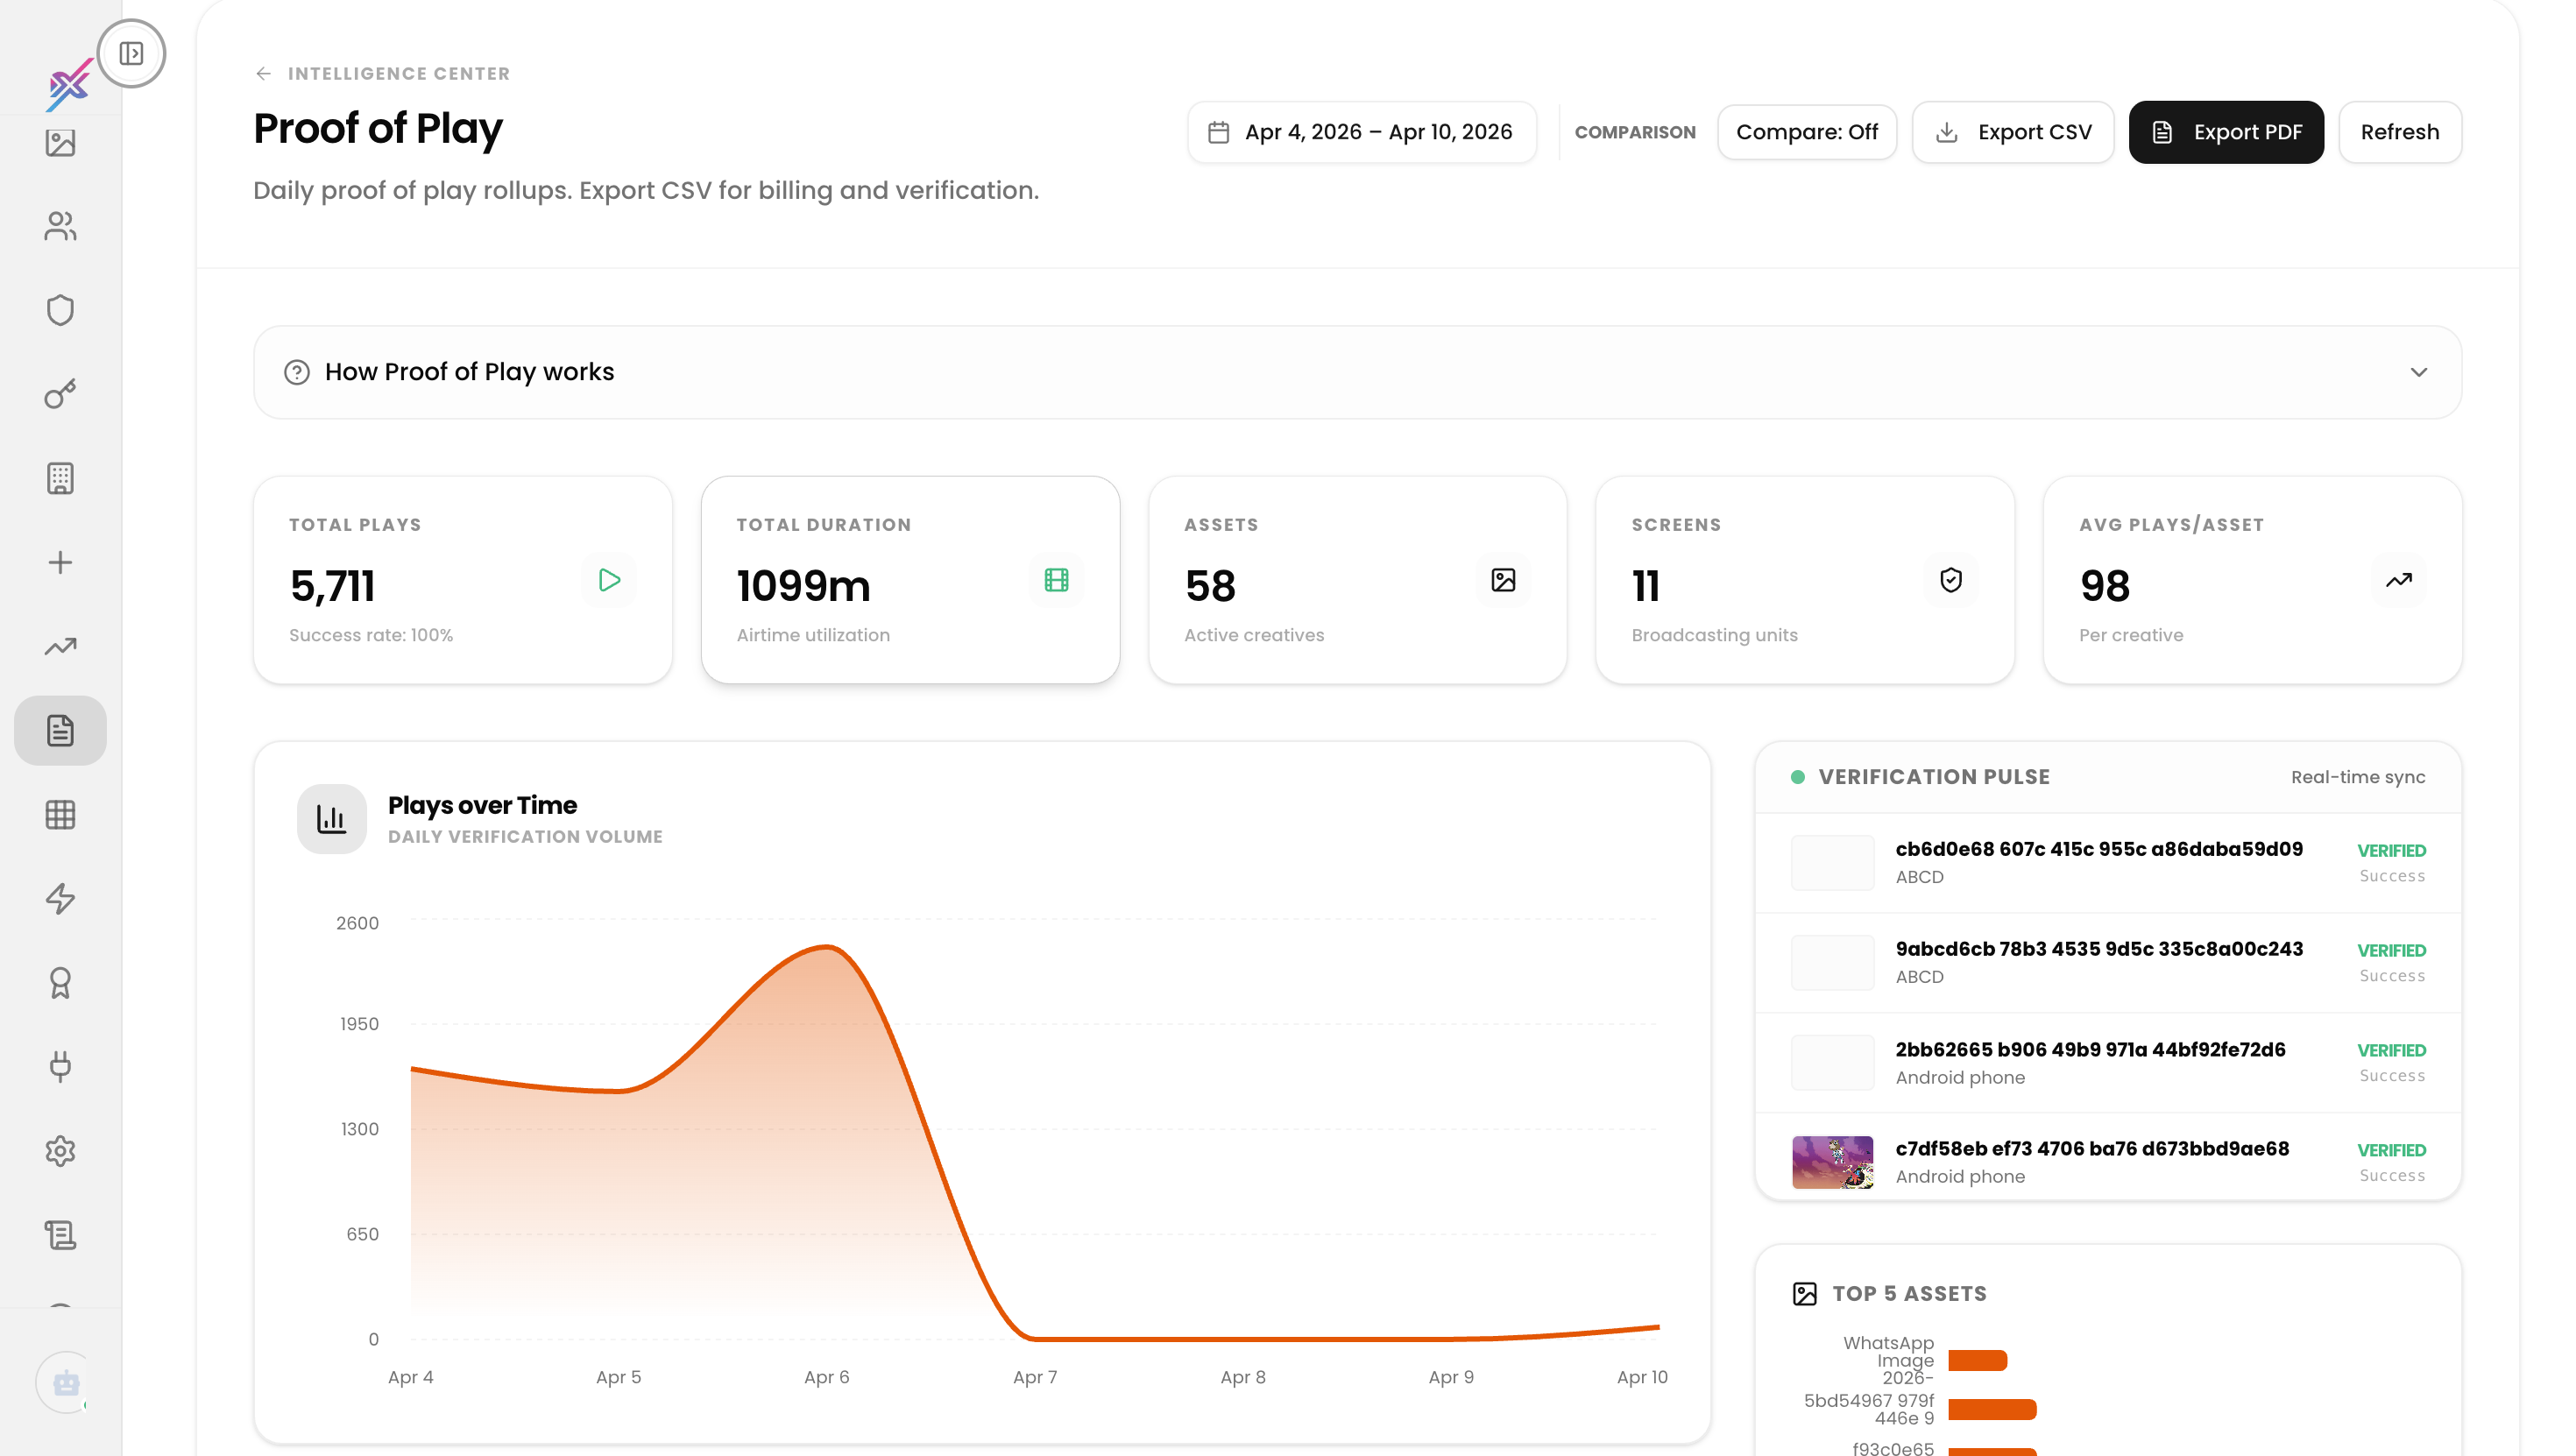Open the trending analytics icon in sidebar
Image resolution: width=2576 pixels, height=1456 pixels.
60,646
